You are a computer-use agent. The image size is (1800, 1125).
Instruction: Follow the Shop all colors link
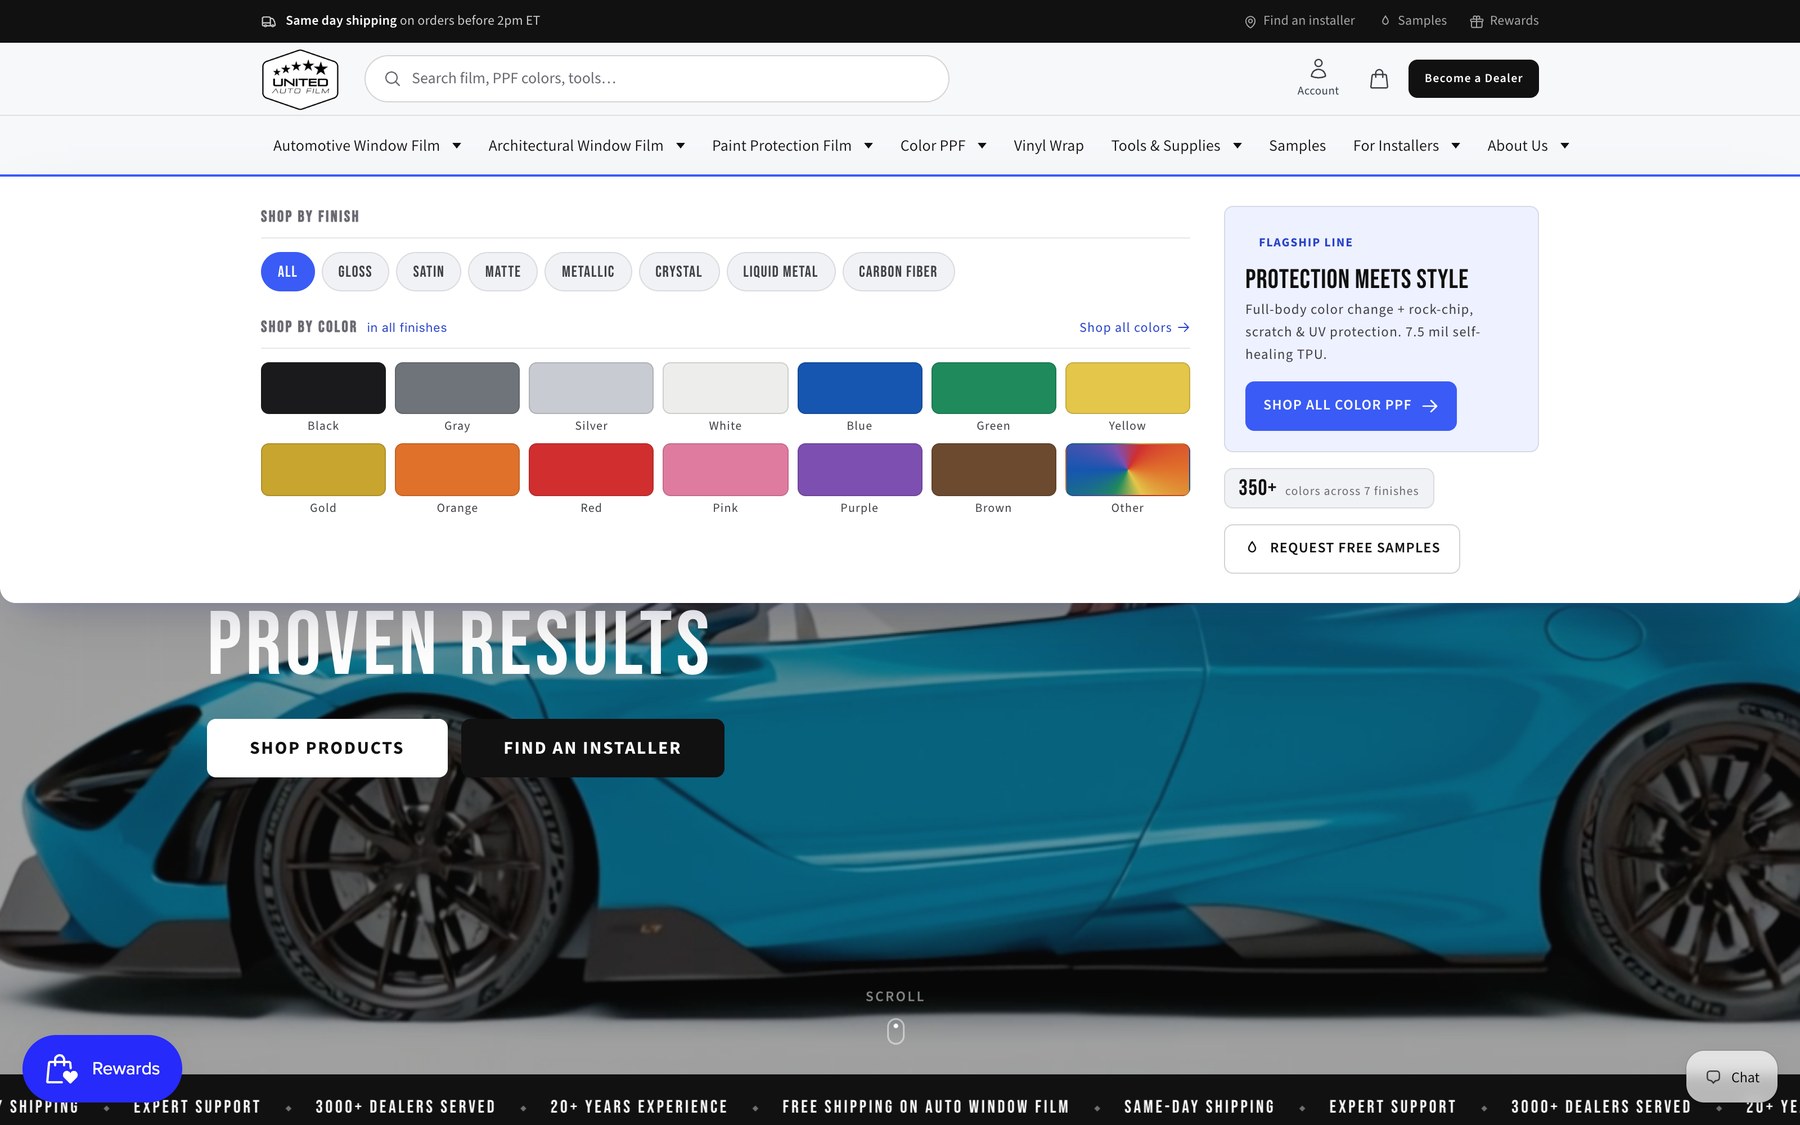[x=1134, y=328]
